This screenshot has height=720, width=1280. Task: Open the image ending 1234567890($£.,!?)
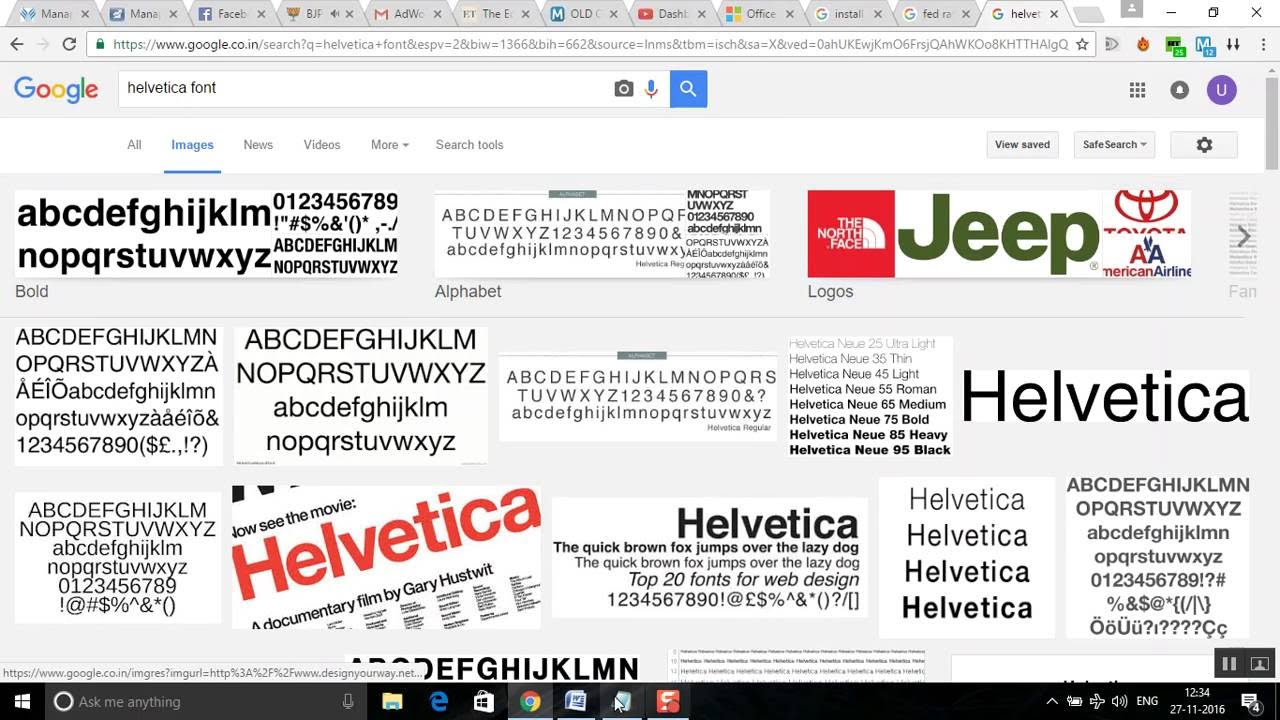coord(118,394)
